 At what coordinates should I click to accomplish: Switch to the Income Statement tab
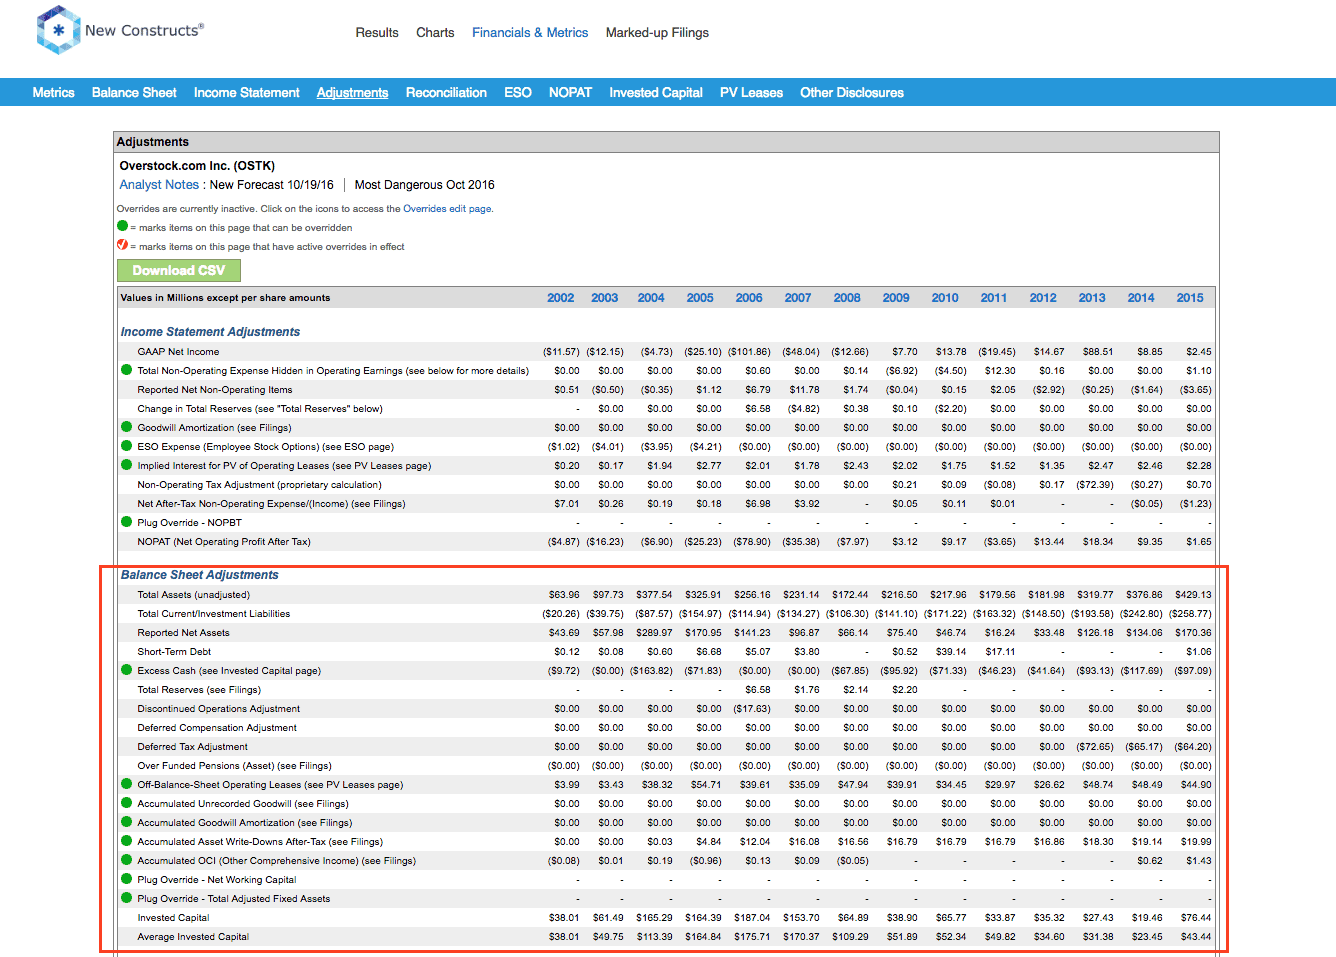point(246,92)
